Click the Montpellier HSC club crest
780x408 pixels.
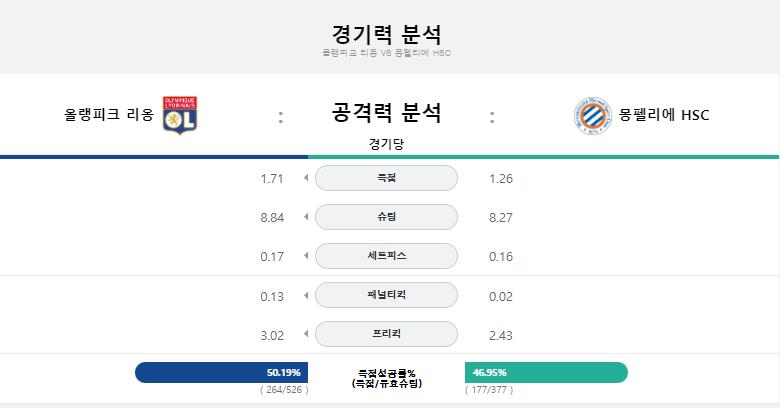coord(592,115)
